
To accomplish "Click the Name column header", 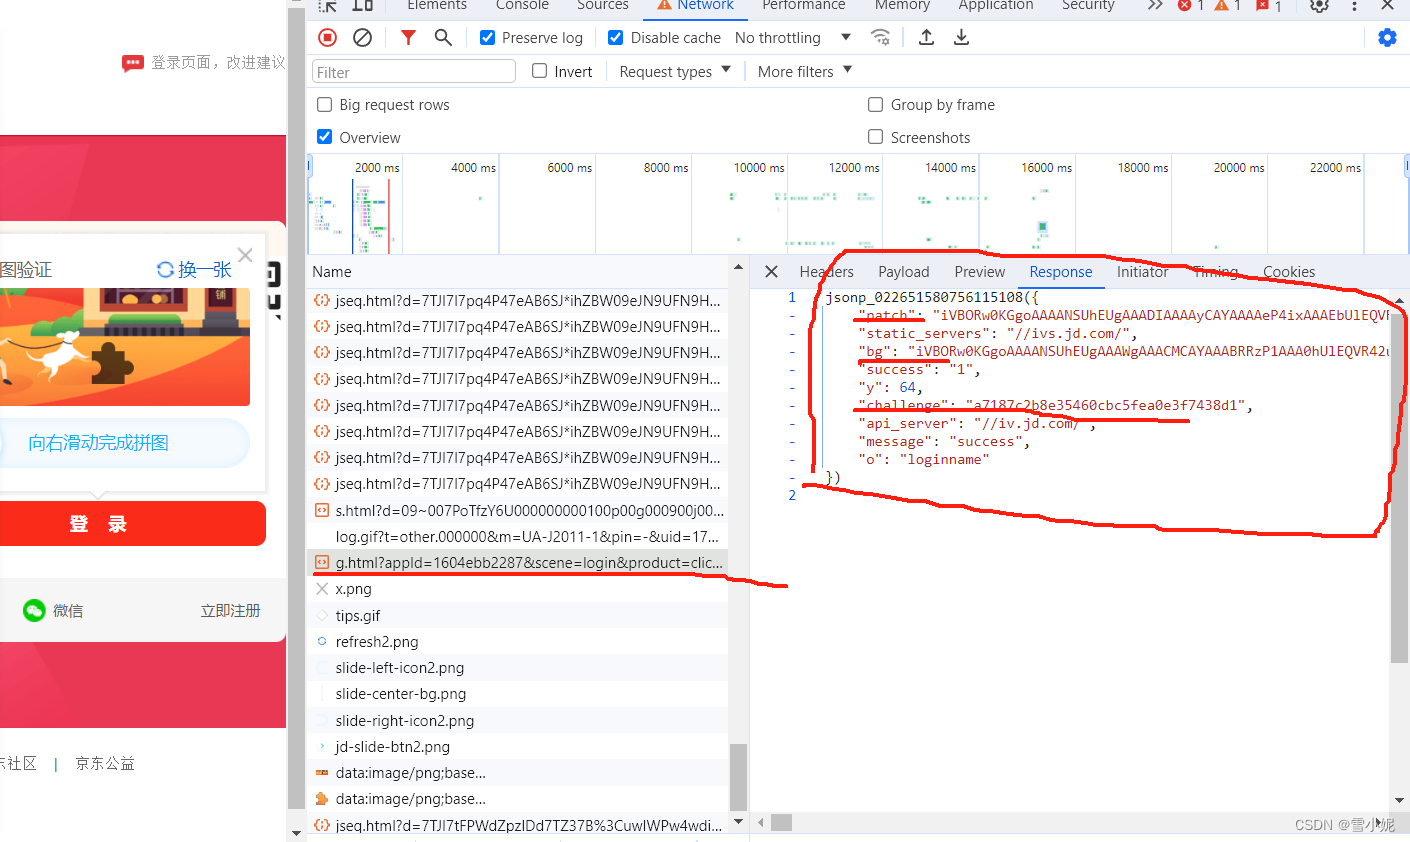I will pos(520,271).
